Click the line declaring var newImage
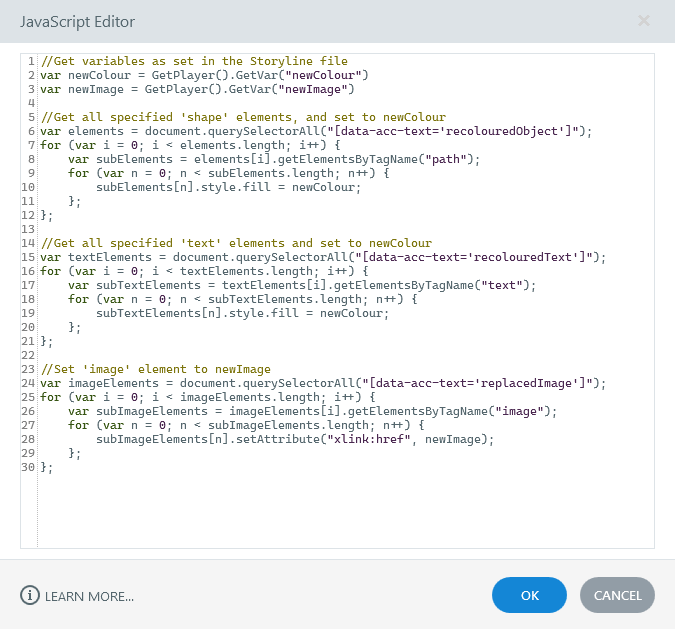The image size is (675, 629). [x=198, y=89]
